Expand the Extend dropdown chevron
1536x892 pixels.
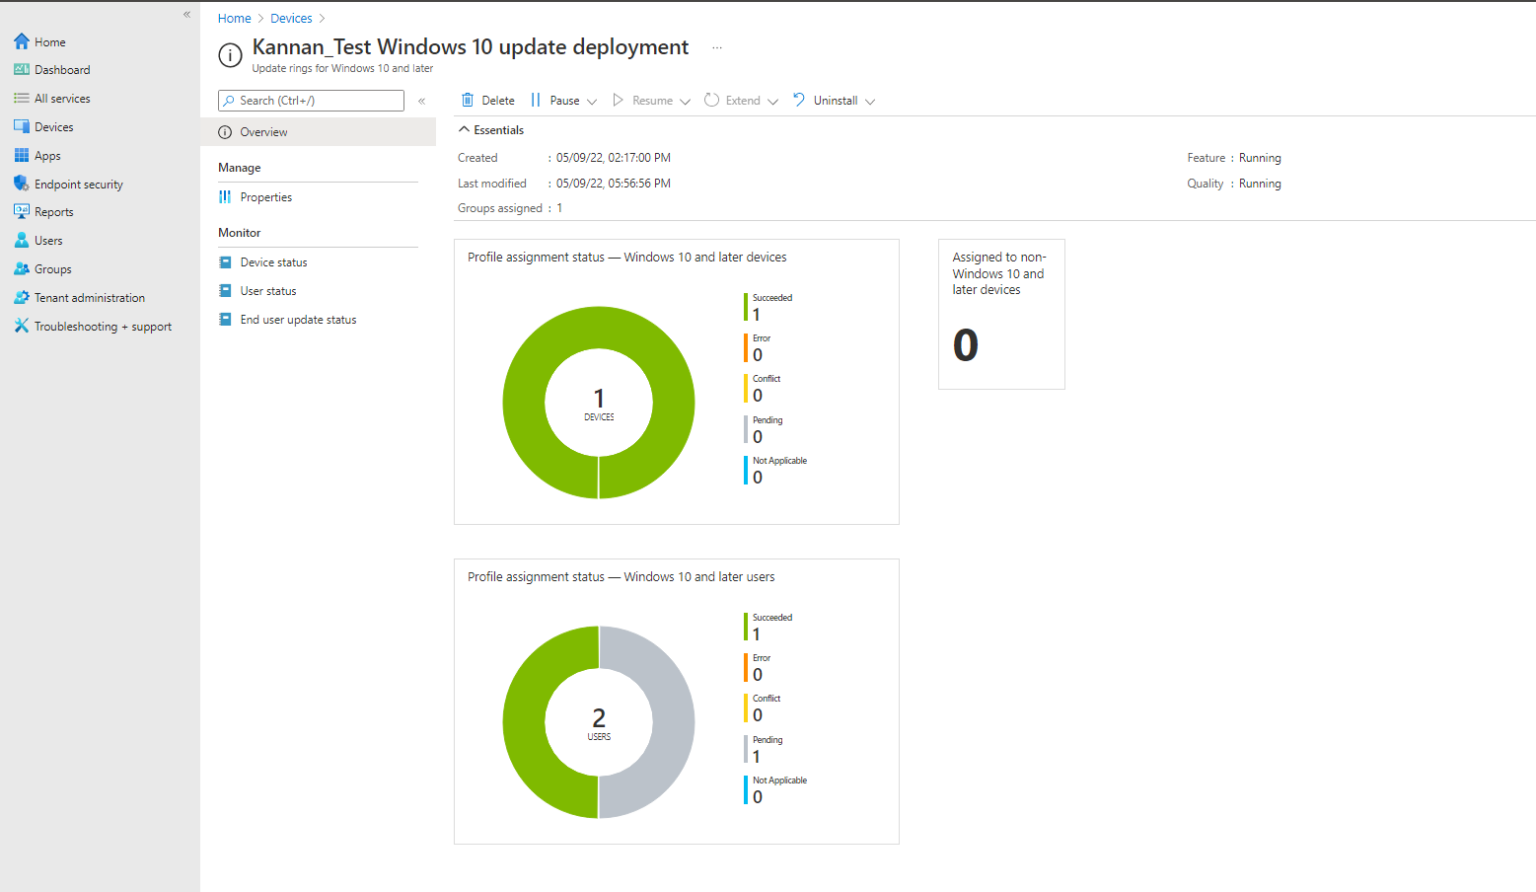coord(772,101)
